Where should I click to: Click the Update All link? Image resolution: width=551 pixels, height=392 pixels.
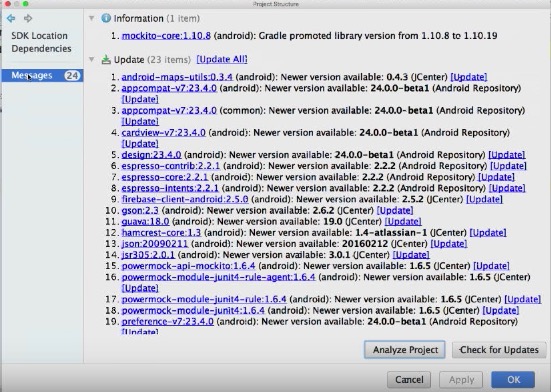pyautogui.click(x=222, y=59)
